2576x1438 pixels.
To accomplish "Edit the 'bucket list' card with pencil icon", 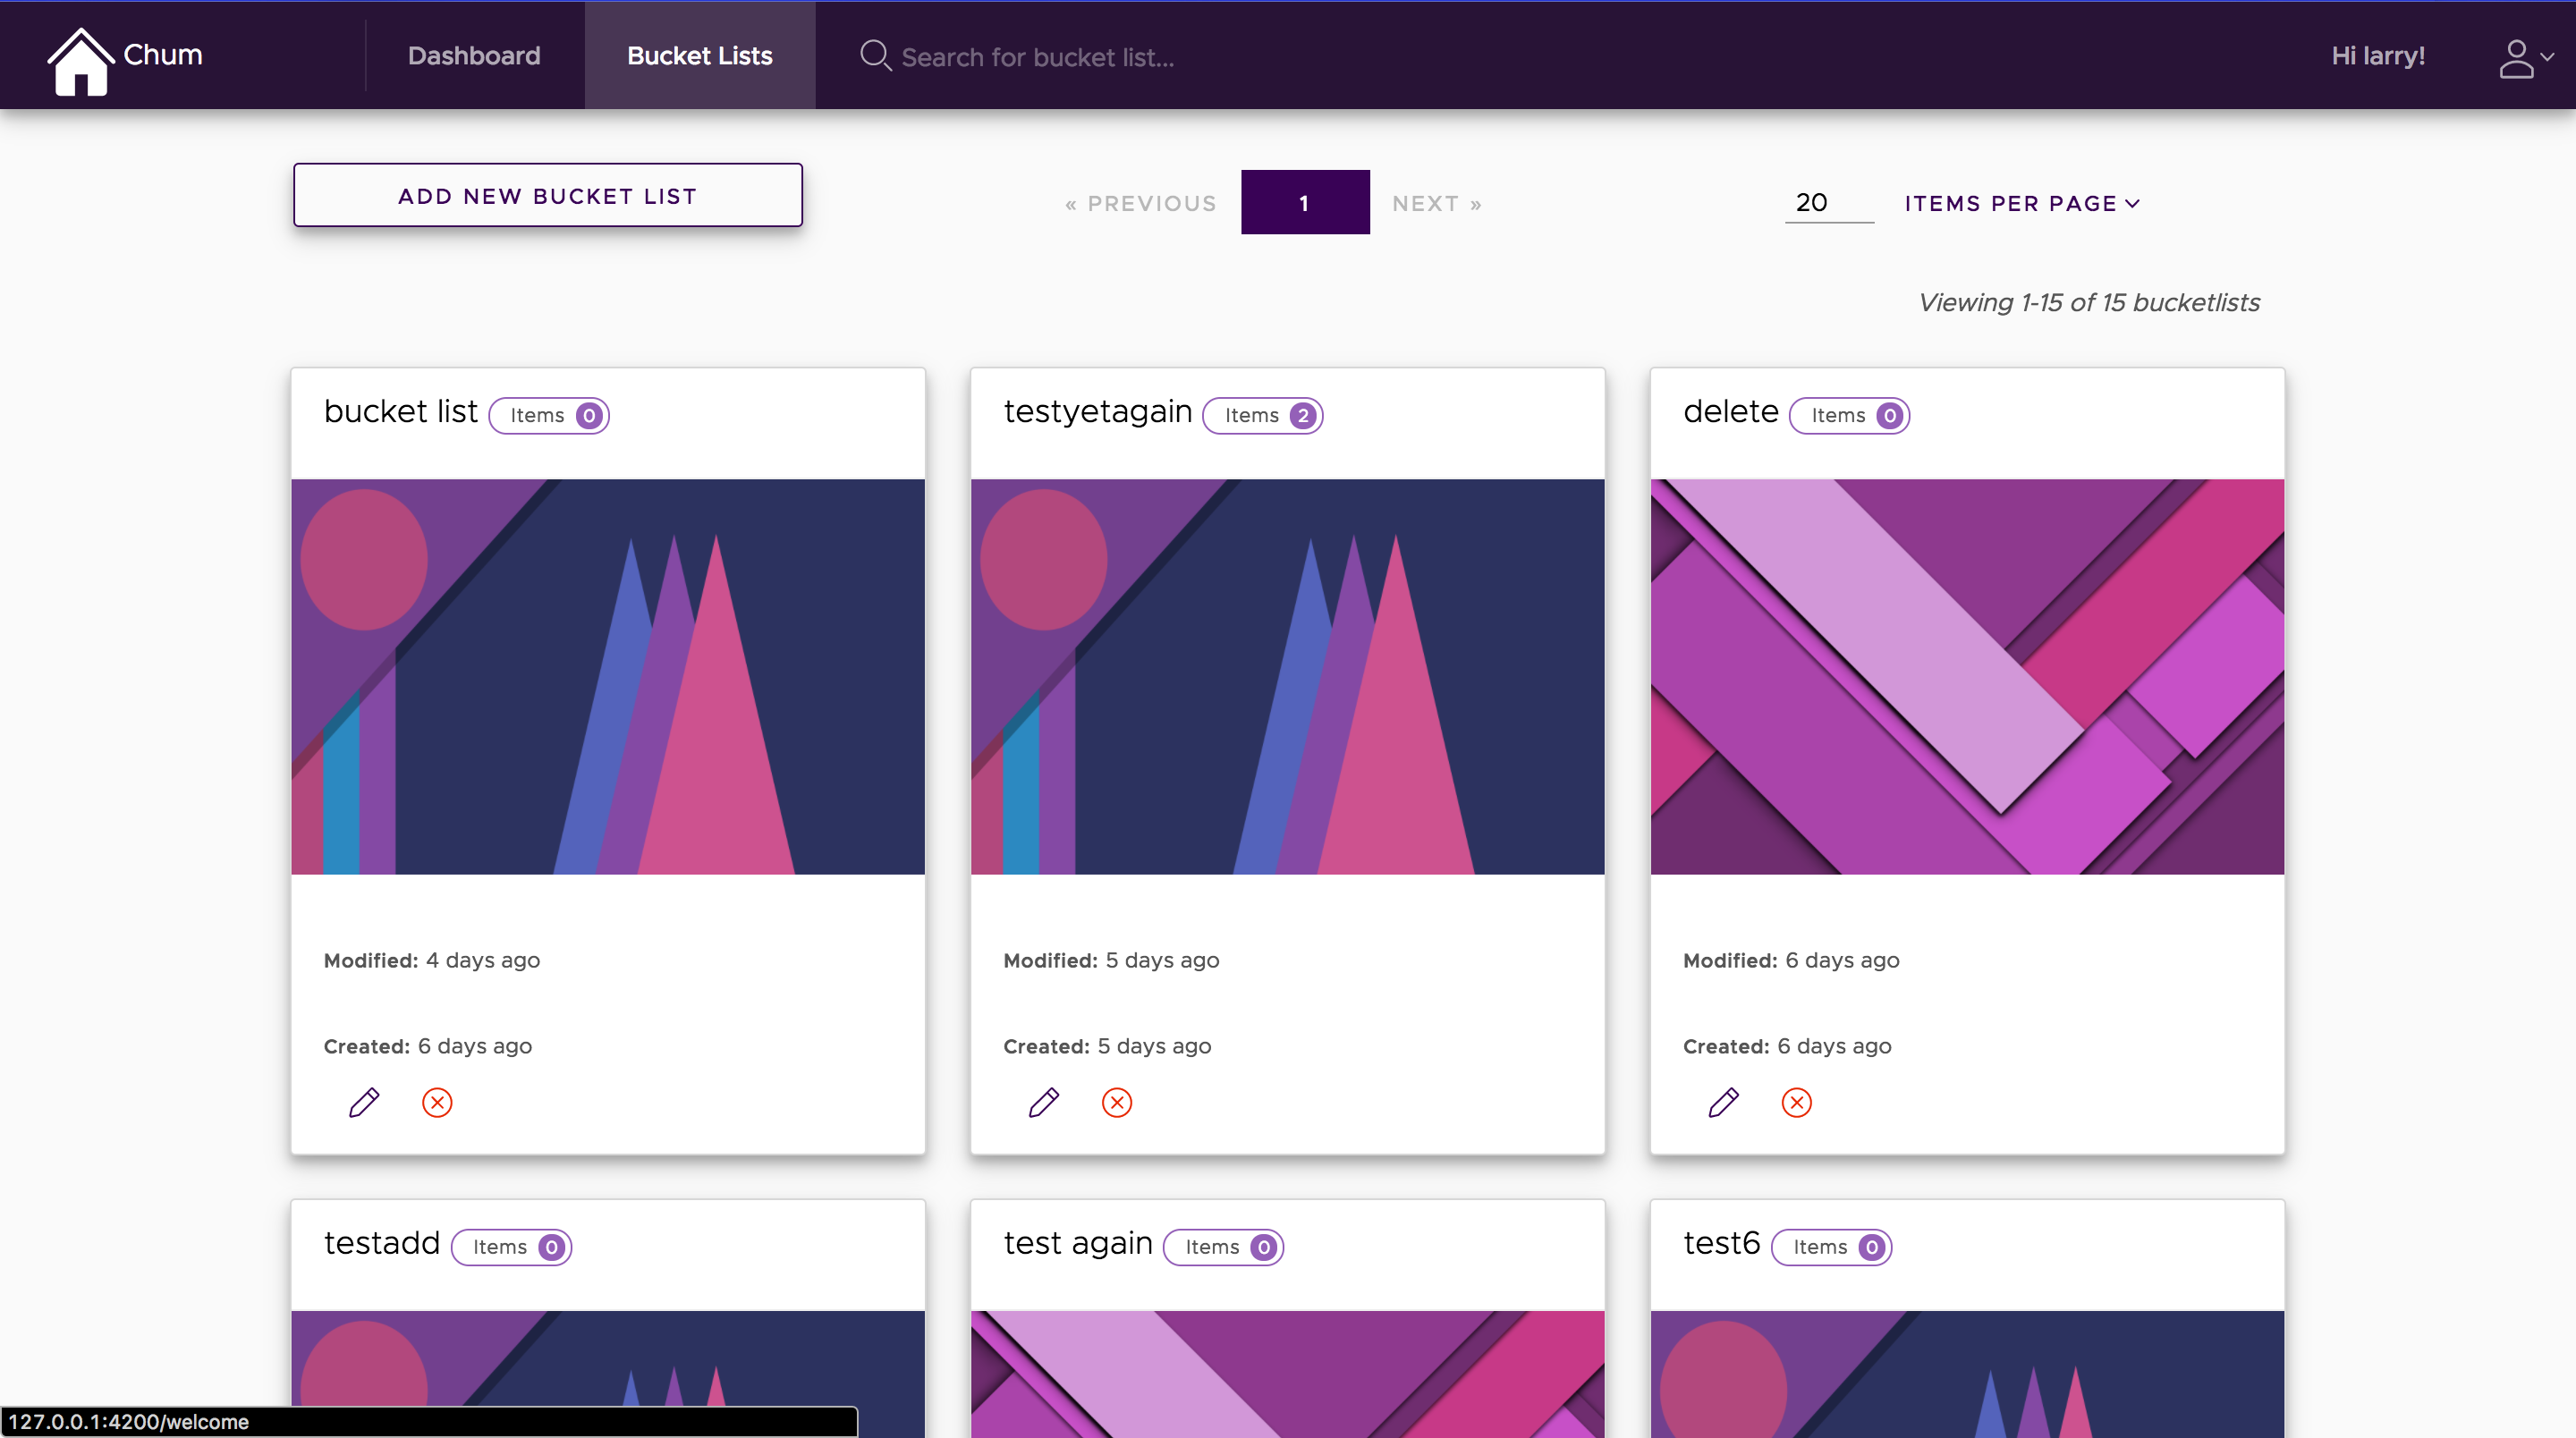I will 364,1102.
